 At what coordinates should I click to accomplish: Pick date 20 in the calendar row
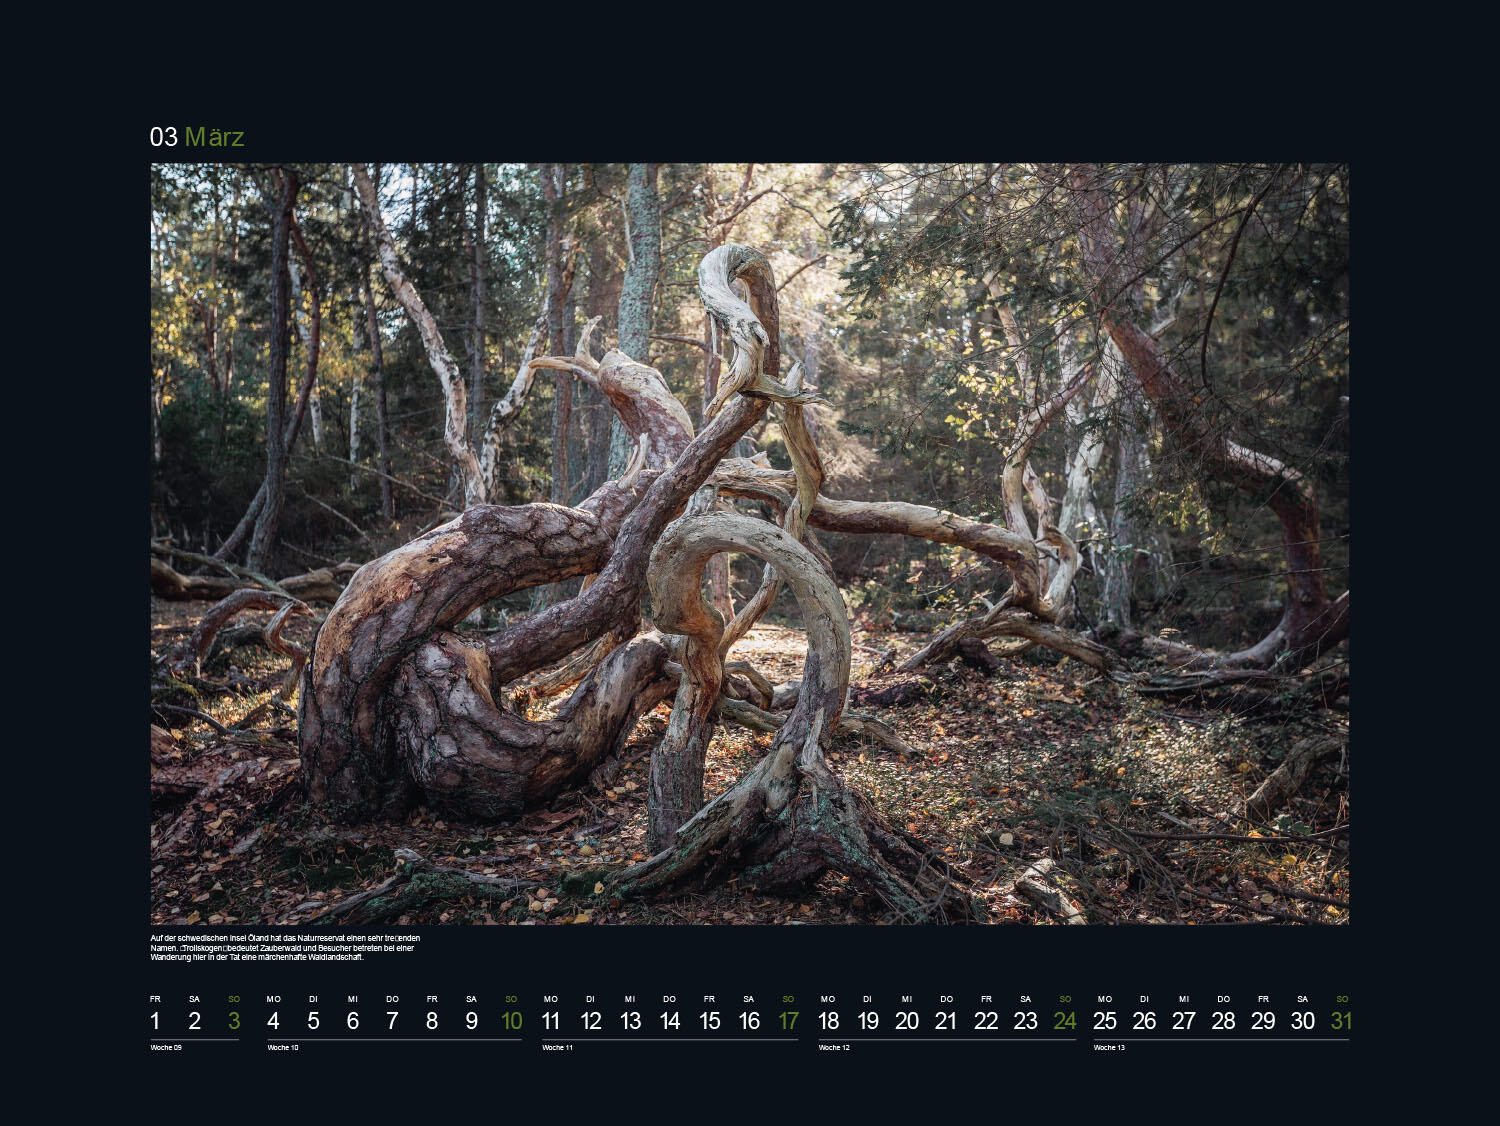907,1021
